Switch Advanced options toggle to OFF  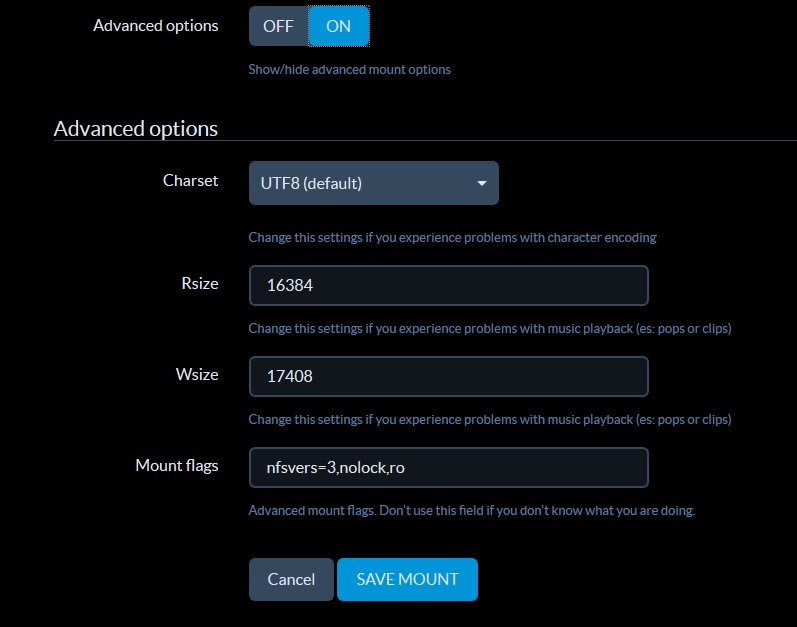click(279, 26)
